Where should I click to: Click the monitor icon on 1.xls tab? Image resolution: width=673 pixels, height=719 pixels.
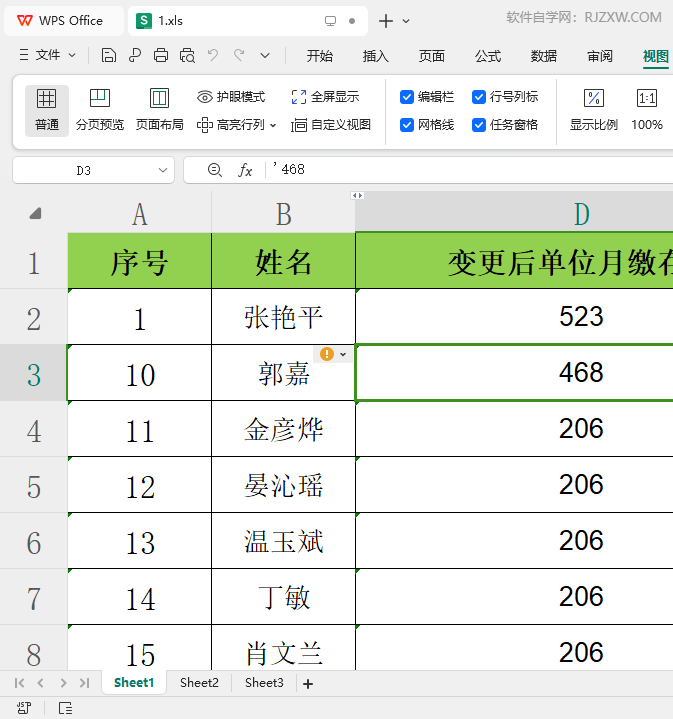click(x=330, y=21)
